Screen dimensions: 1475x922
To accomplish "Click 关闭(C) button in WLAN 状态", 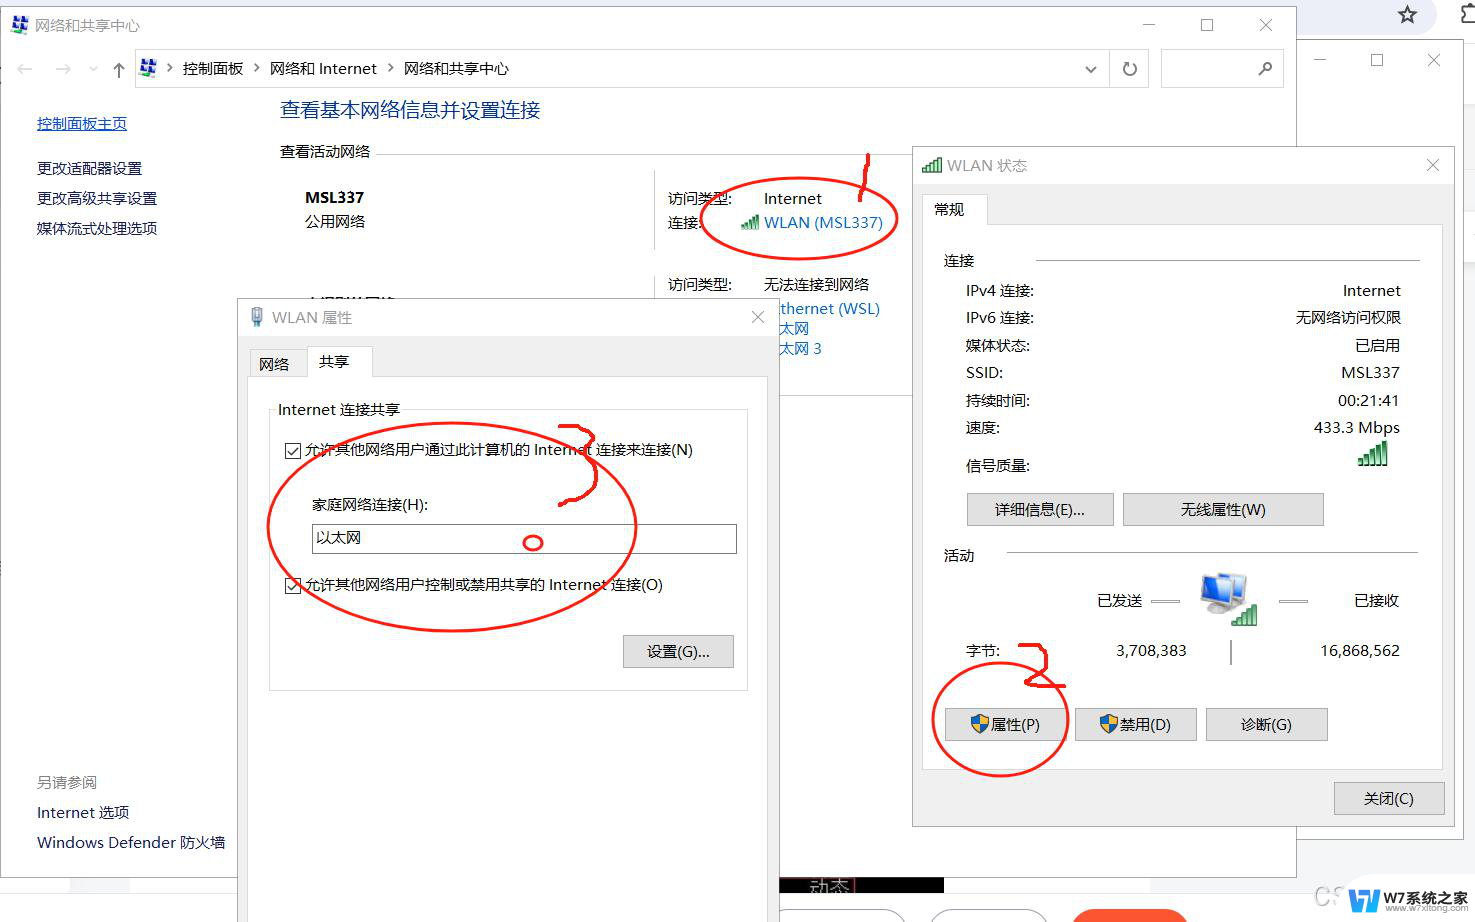I will (x=1389, y=799).
